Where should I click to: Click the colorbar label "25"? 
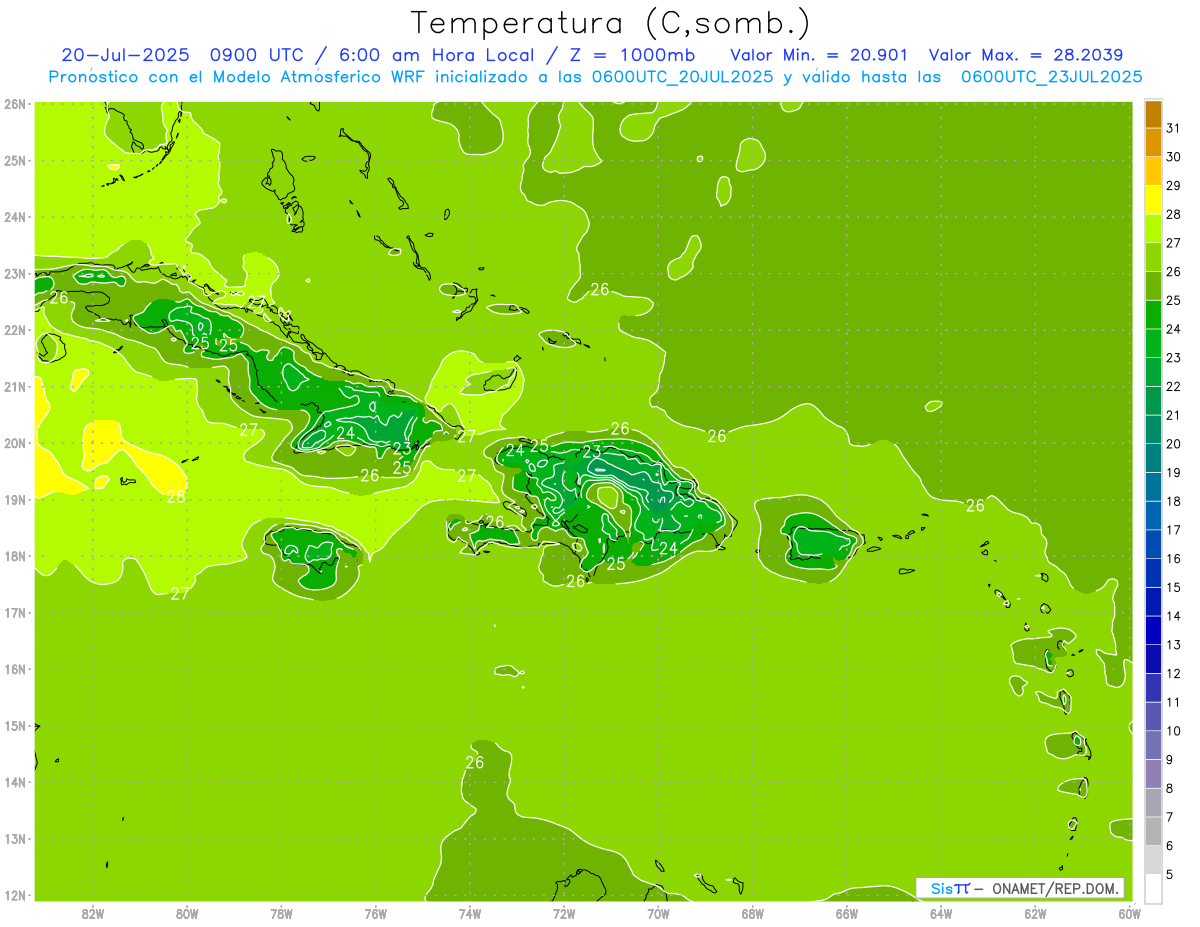coord(1173,300)
